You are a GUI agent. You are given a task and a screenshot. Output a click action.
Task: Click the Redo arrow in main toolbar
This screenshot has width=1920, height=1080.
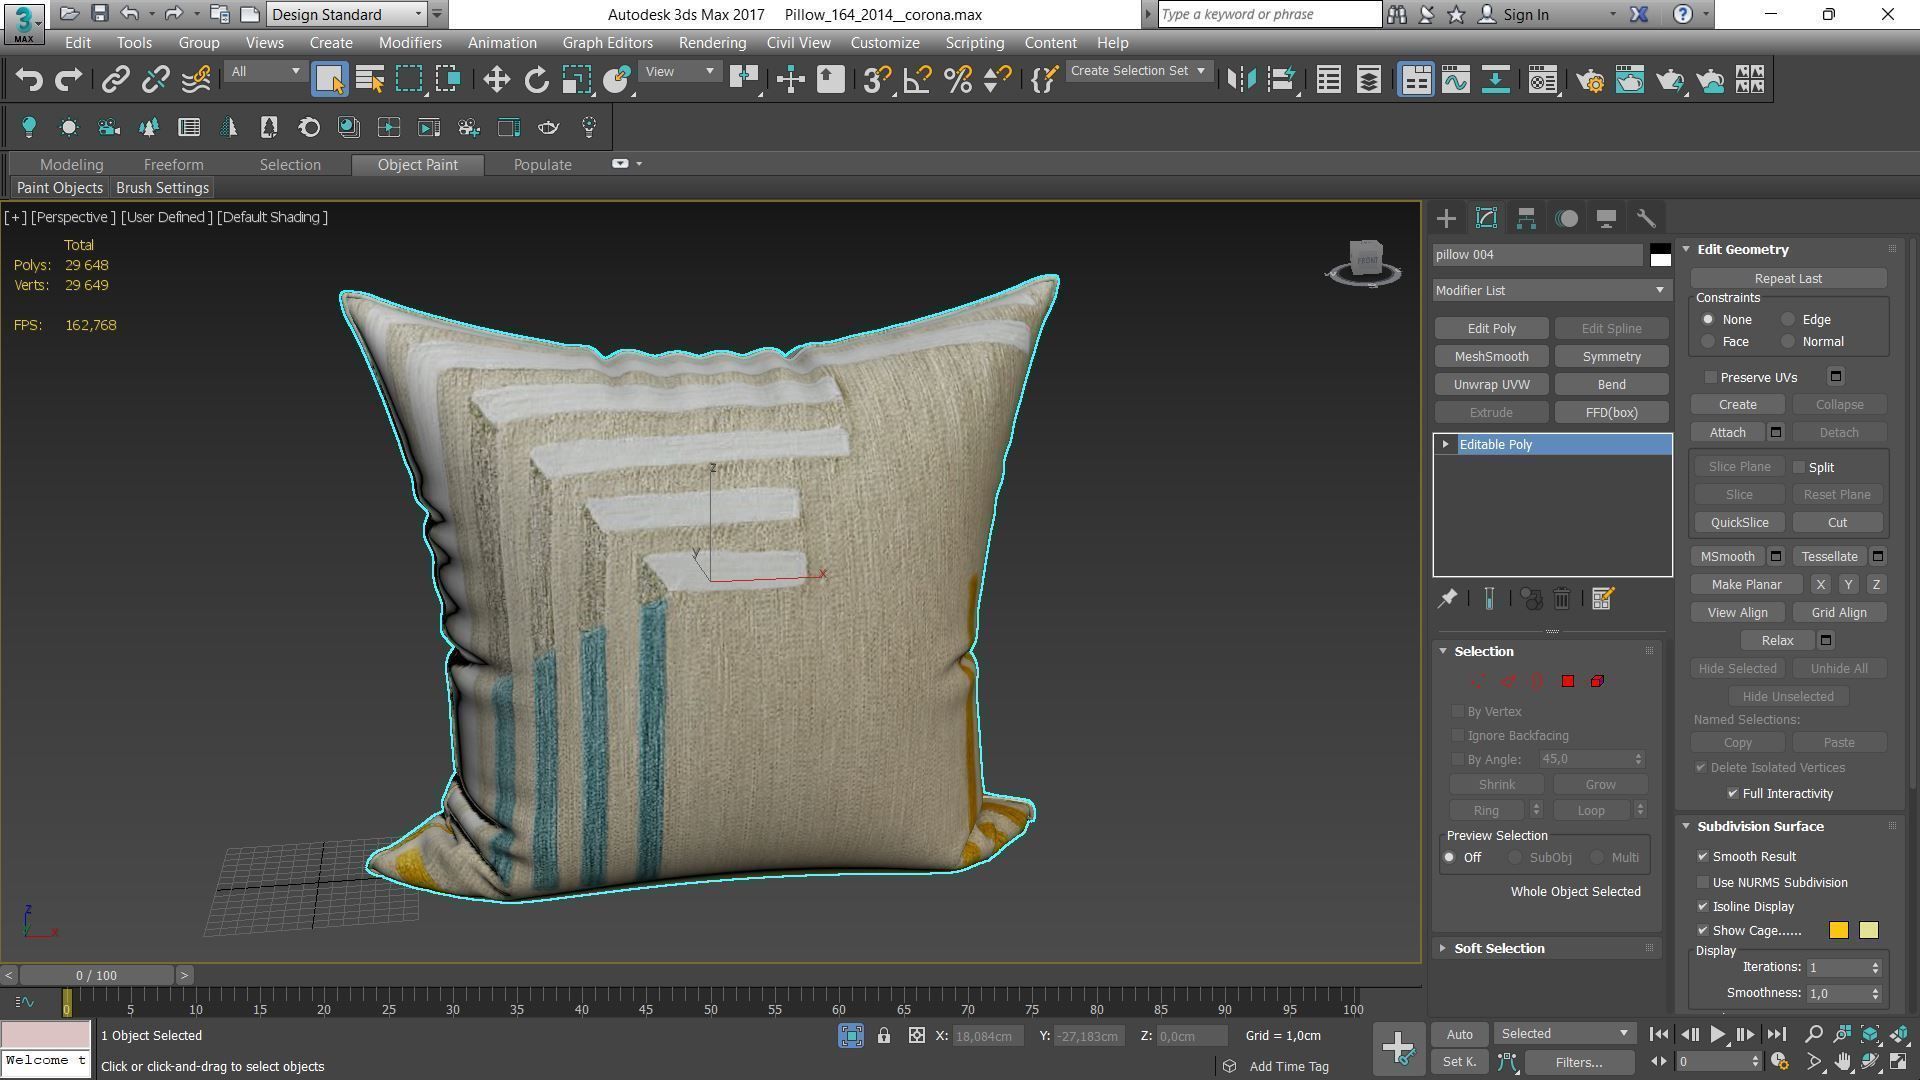(x=69, y=80)
